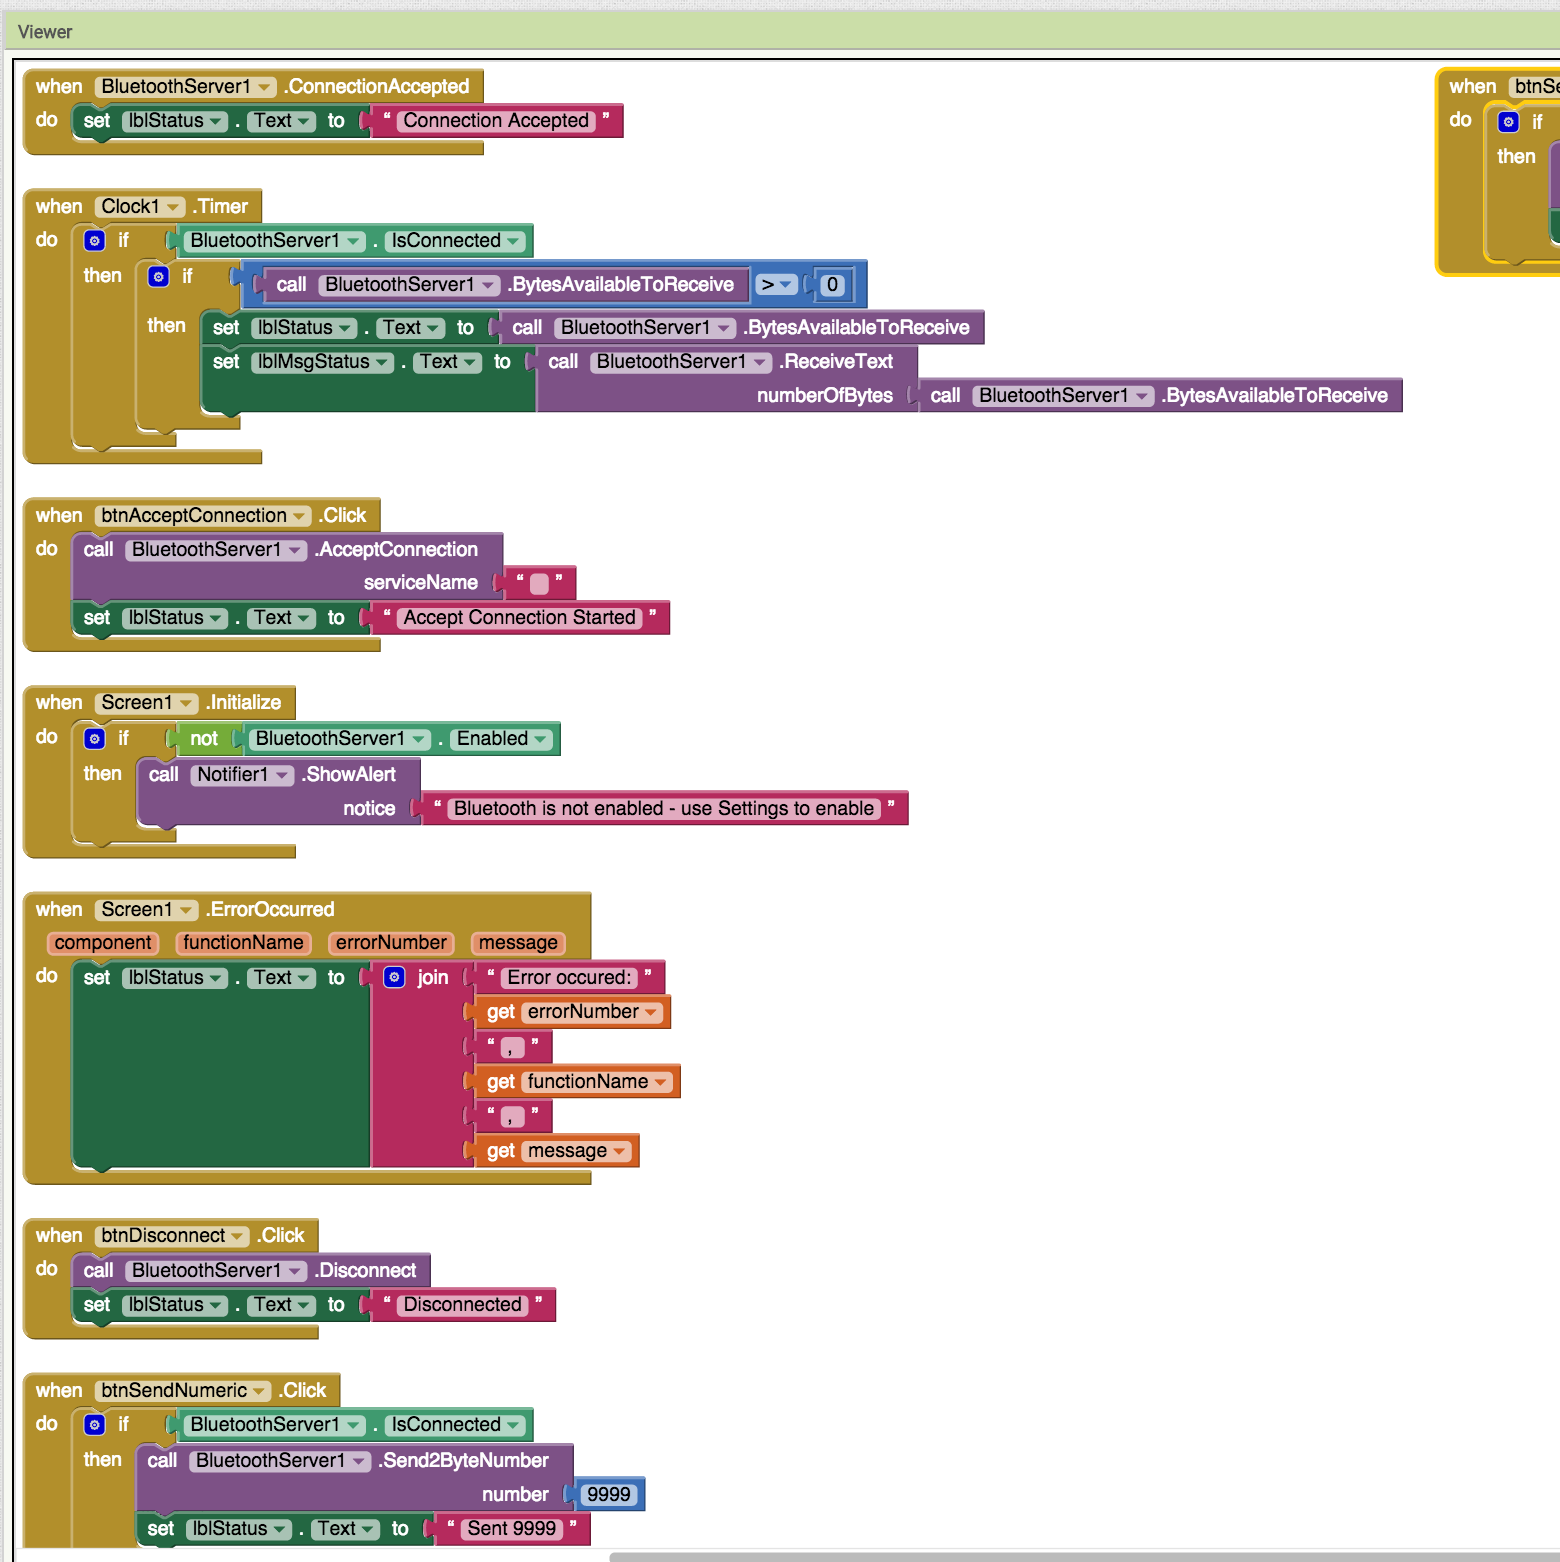Click the empty serviceName text field
The height and width of the screenshot is (1562, 1560).
pos(539,583)
